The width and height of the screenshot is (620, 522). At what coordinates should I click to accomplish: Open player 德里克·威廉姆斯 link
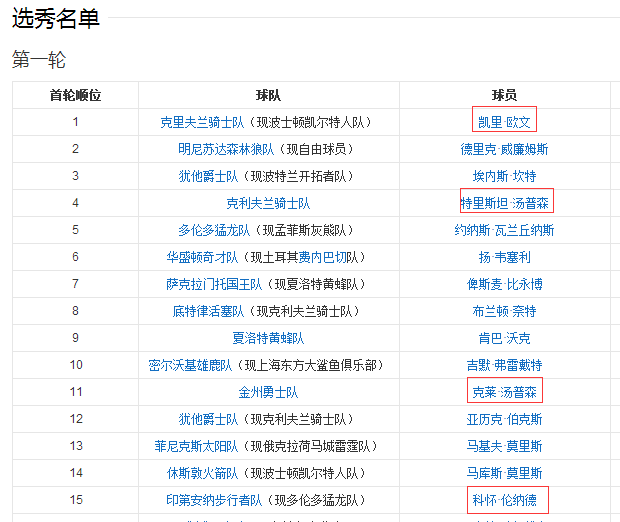tap(504, 149)
